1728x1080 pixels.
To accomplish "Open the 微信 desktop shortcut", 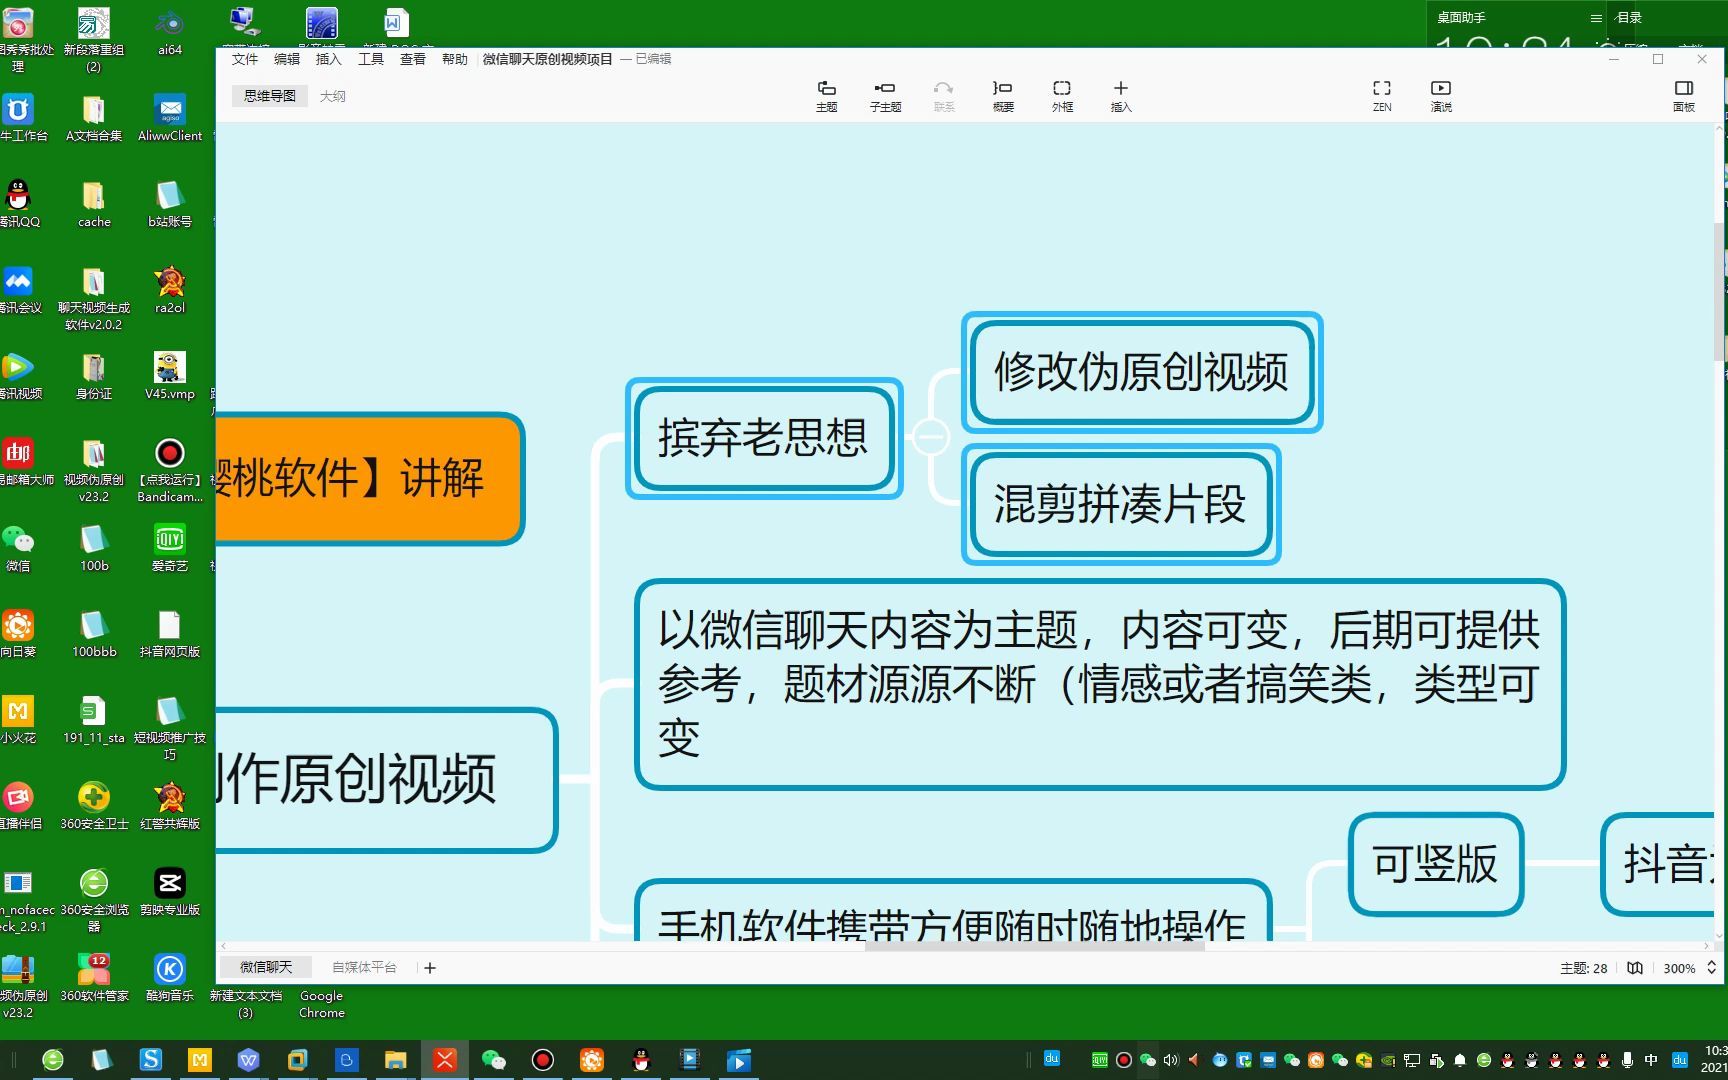I will 18,548.
